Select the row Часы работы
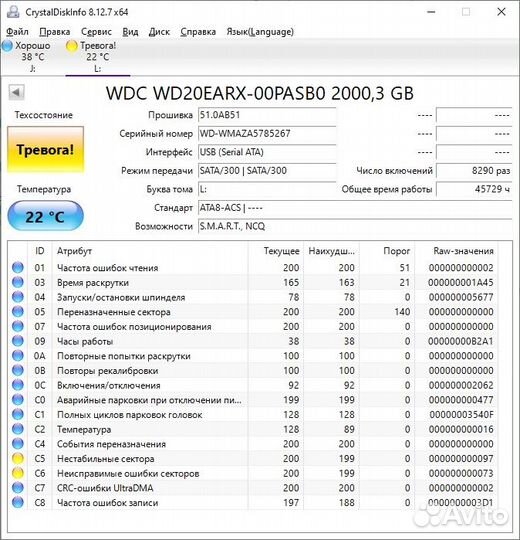The image size is (520, 540). coord(253,341)
